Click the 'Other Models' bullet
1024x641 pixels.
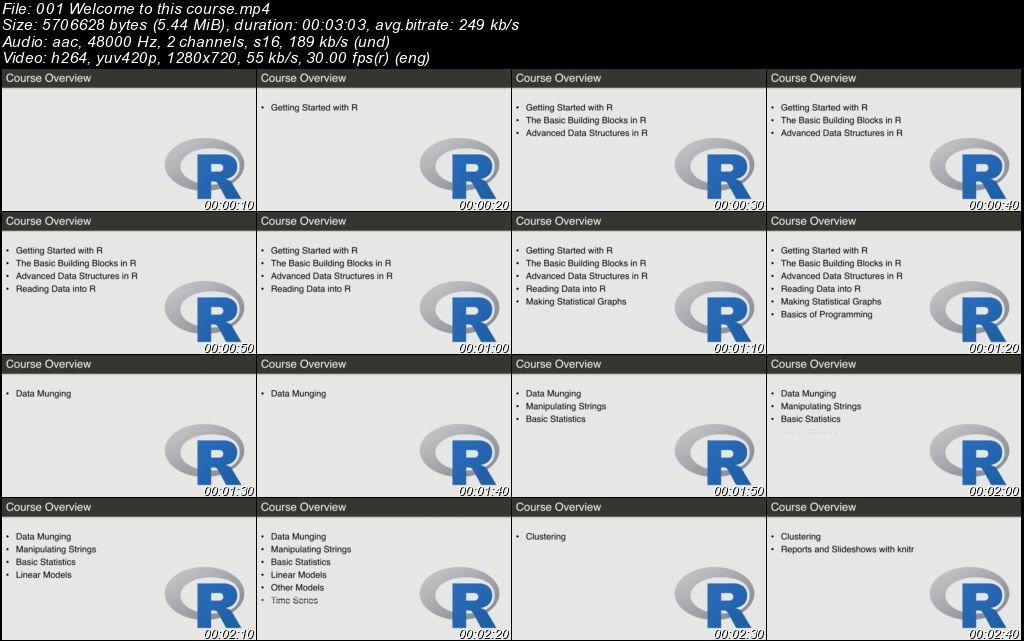click(x=297, y=587)
